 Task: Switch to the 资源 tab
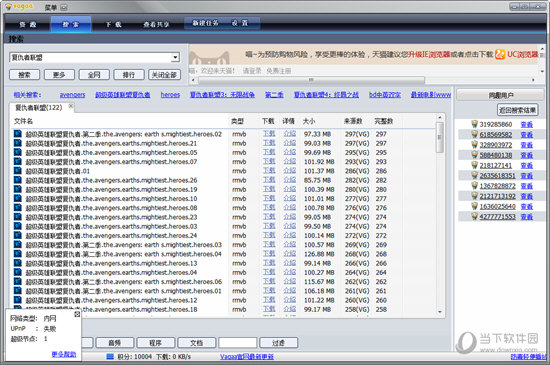coord(28,24)
